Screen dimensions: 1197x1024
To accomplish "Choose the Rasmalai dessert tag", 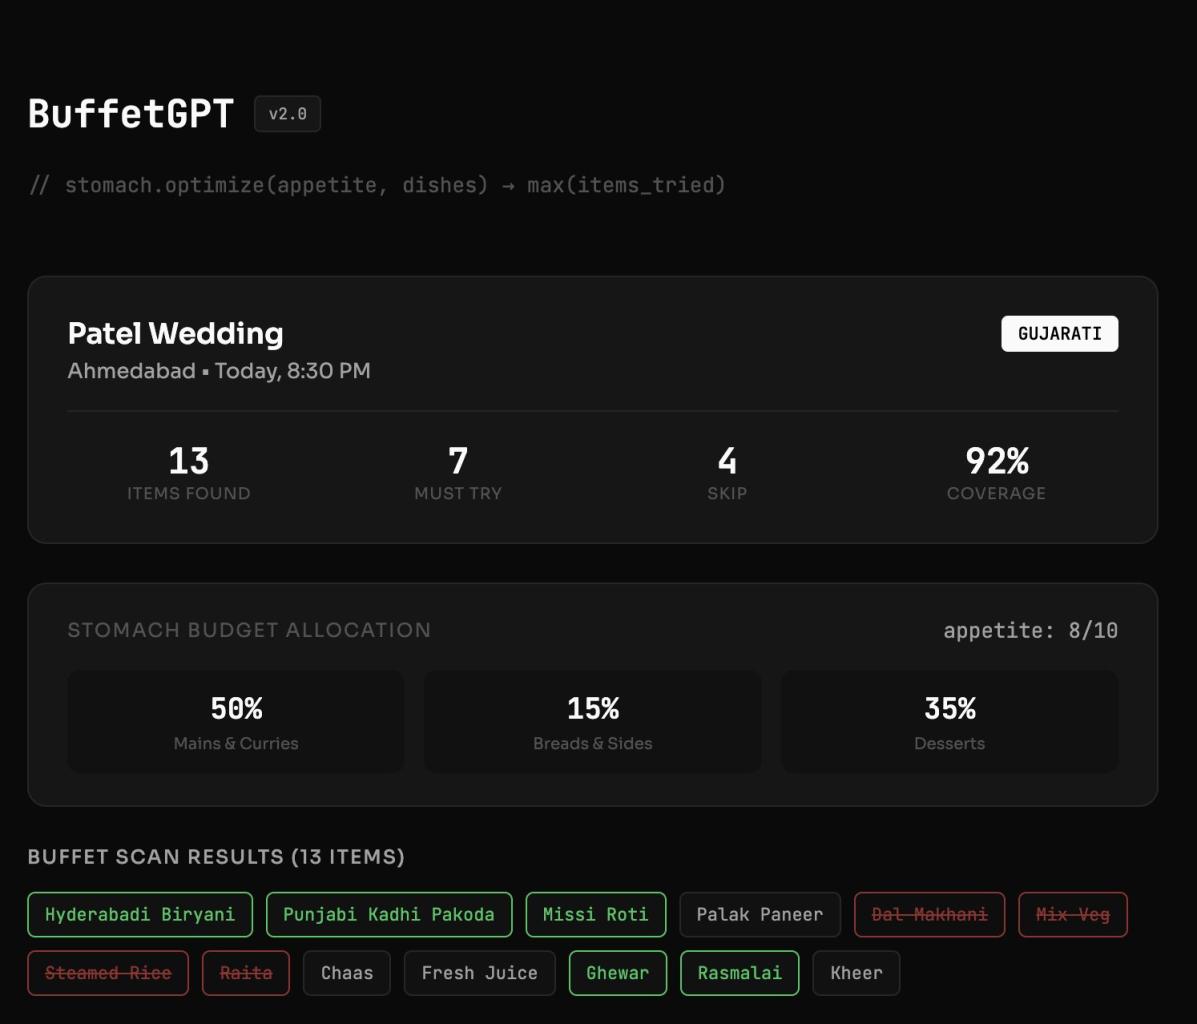I will pos(739,973).
